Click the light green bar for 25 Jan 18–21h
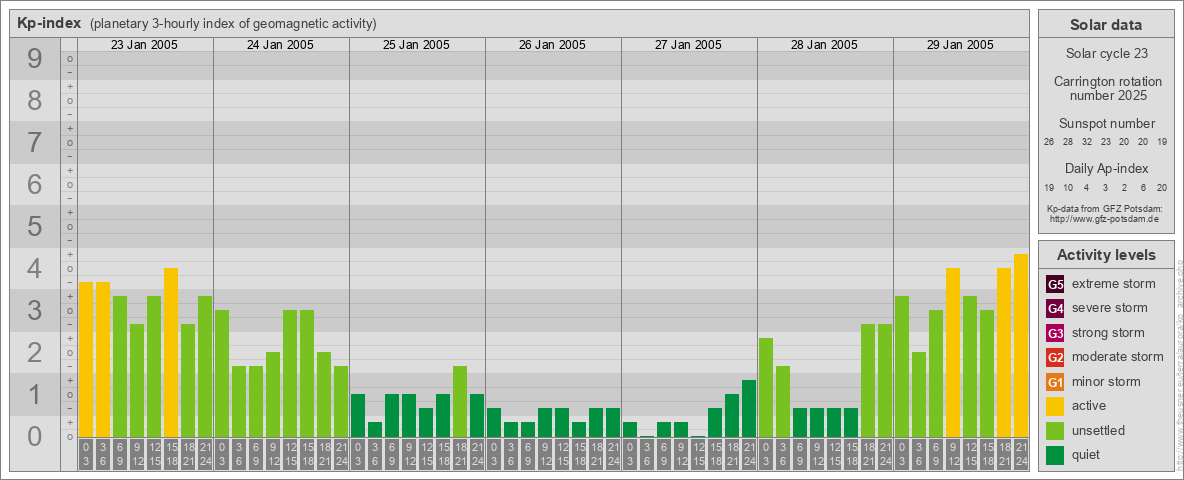 460,402
